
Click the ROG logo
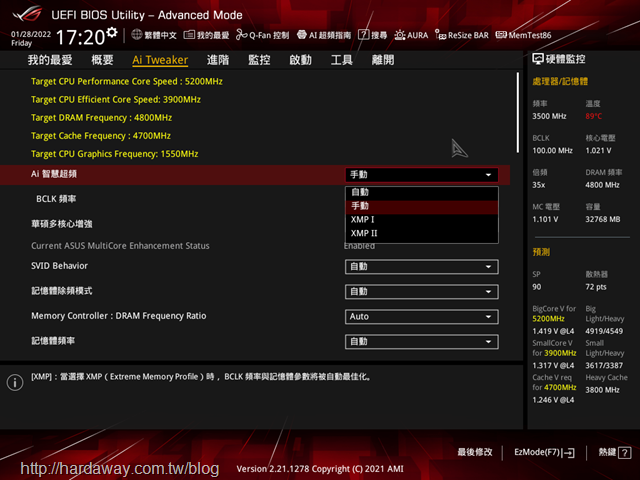point(27,14)
